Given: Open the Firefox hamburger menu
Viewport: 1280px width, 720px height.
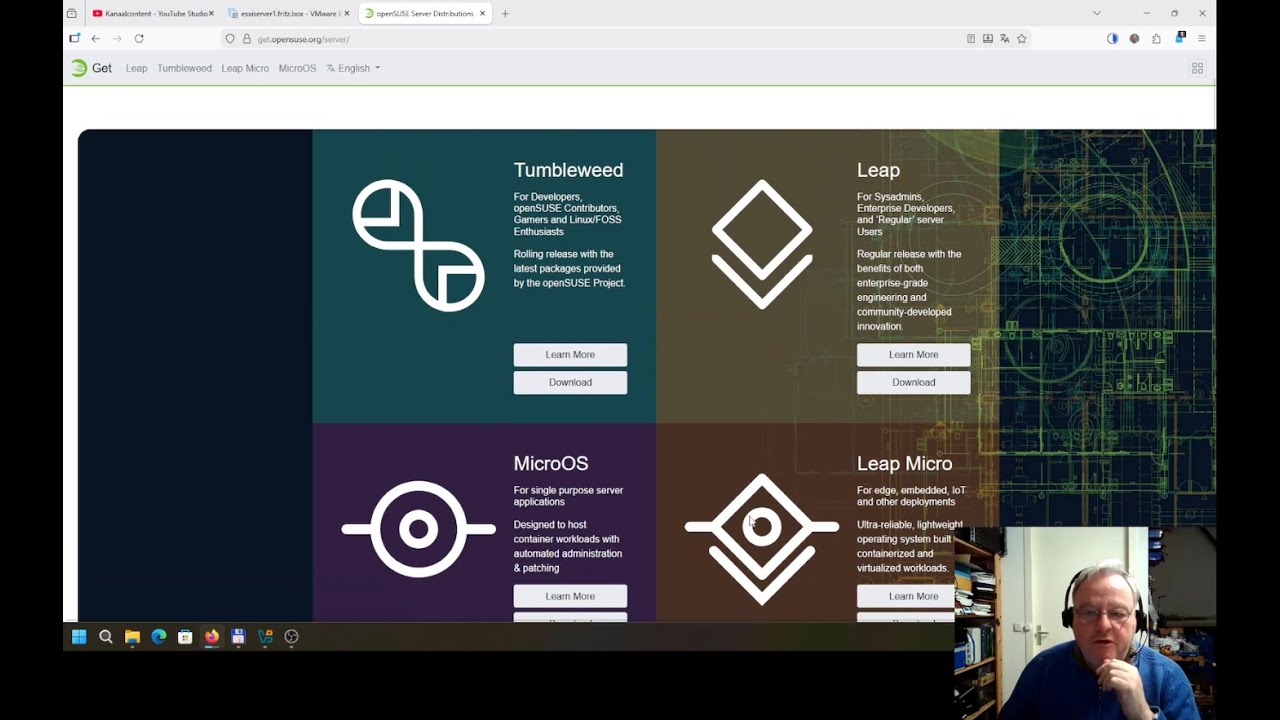Looking at the screenshot, I should click(x=1201, y=39).
